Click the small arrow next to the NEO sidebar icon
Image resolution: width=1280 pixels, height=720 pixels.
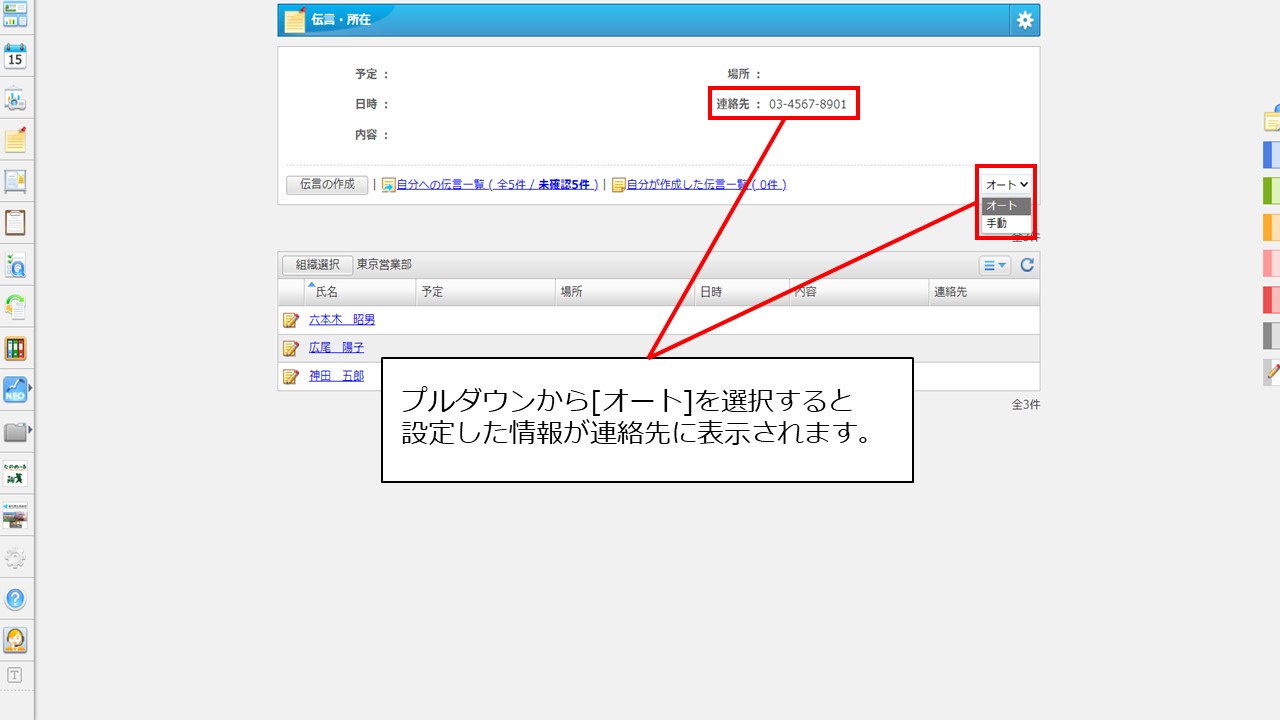pyautogui.click(x=31, y=389)
